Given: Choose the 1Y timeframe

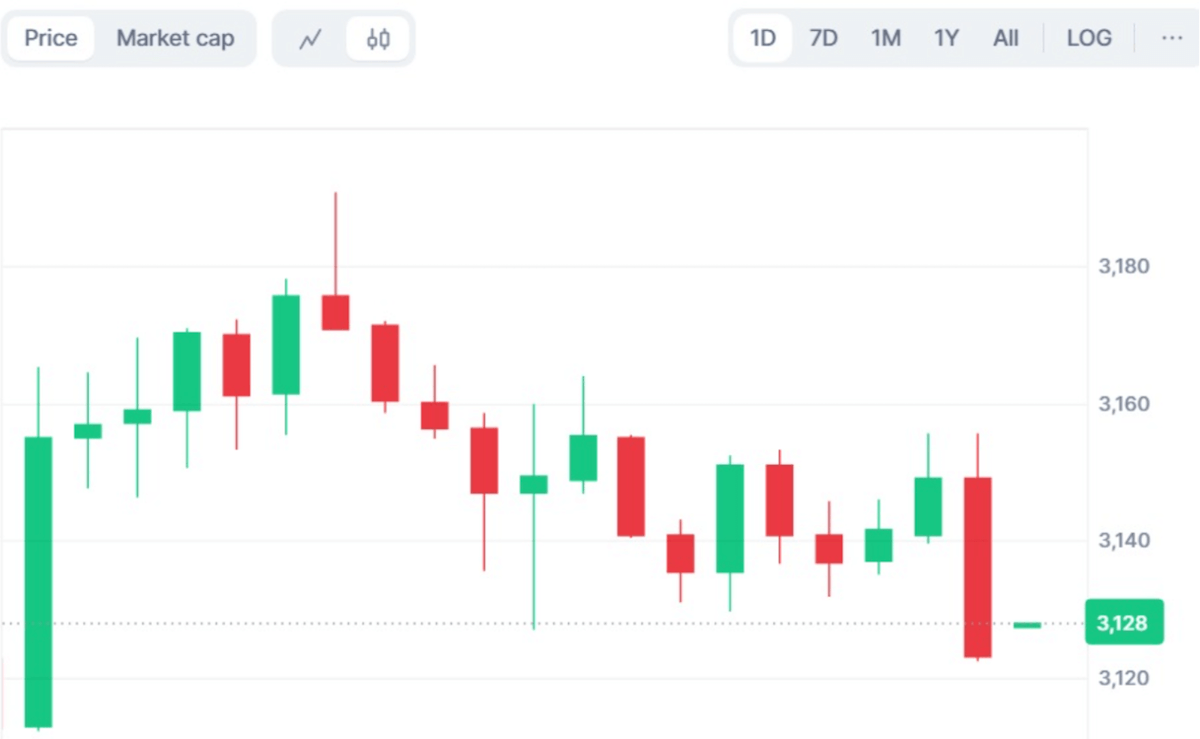Looking at the screenshot, I should pyautogui.click(x=944, y=38).
